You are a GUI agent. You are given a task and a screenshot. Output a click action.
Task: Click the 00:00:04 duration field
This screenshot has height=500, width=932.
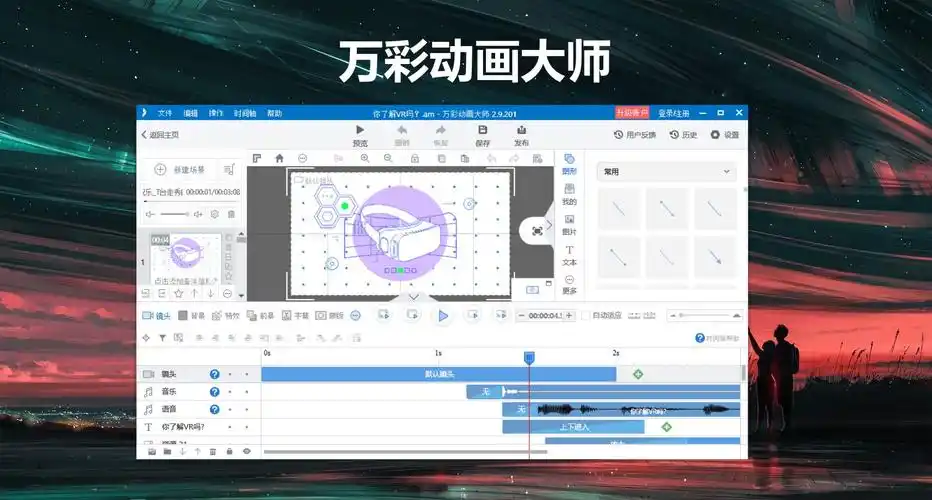pos(545,316)
